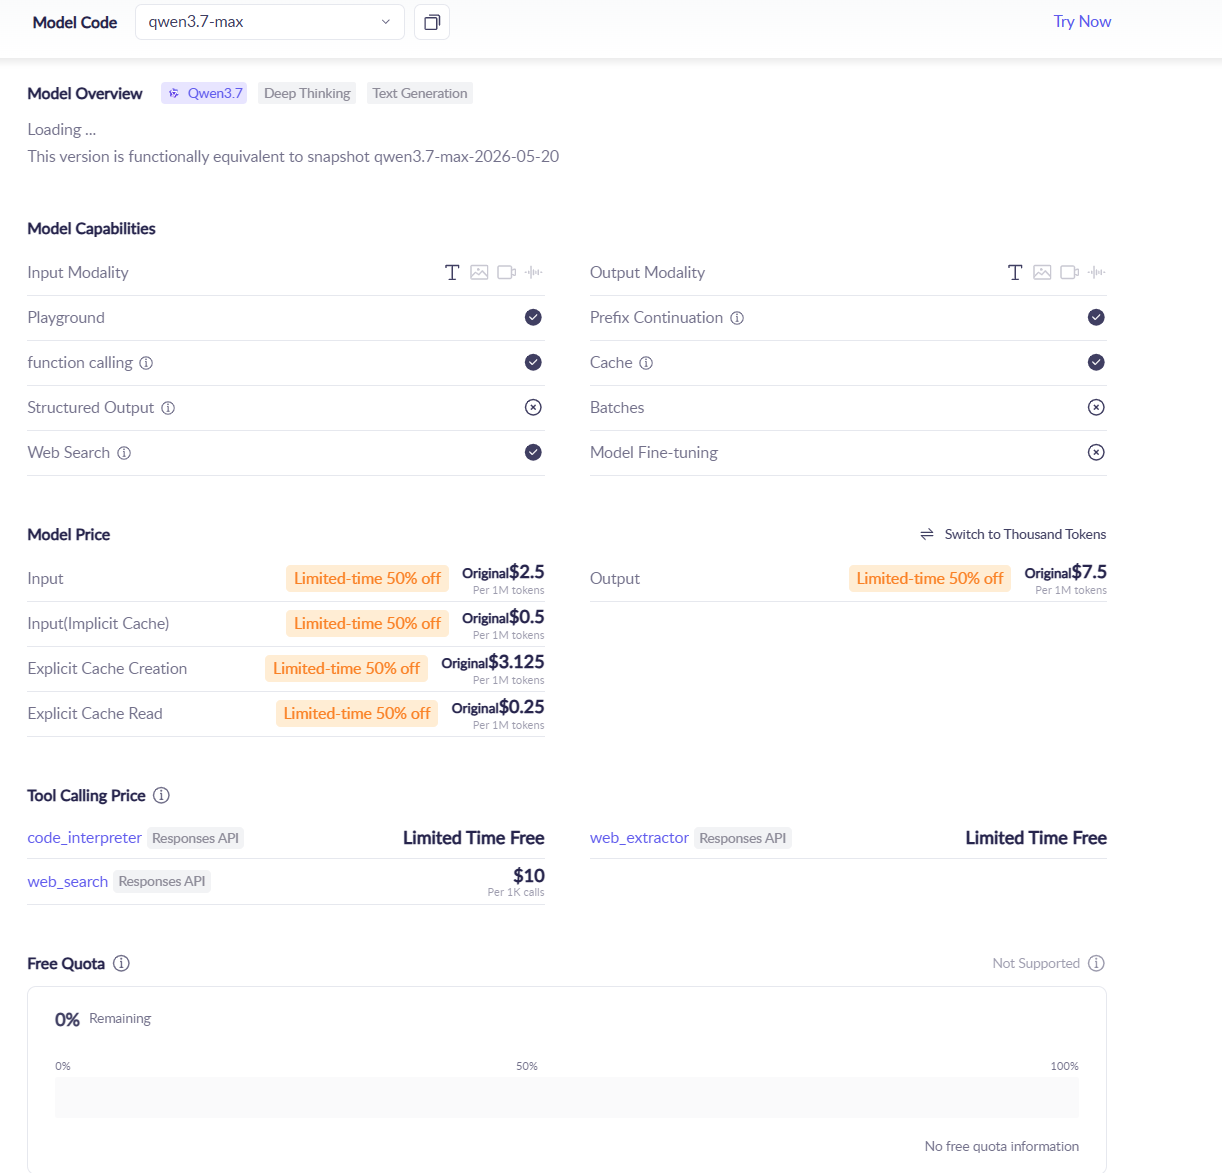Click the free quota progress bar
Viewport: 1222px width, 1173px height.
567,1097
